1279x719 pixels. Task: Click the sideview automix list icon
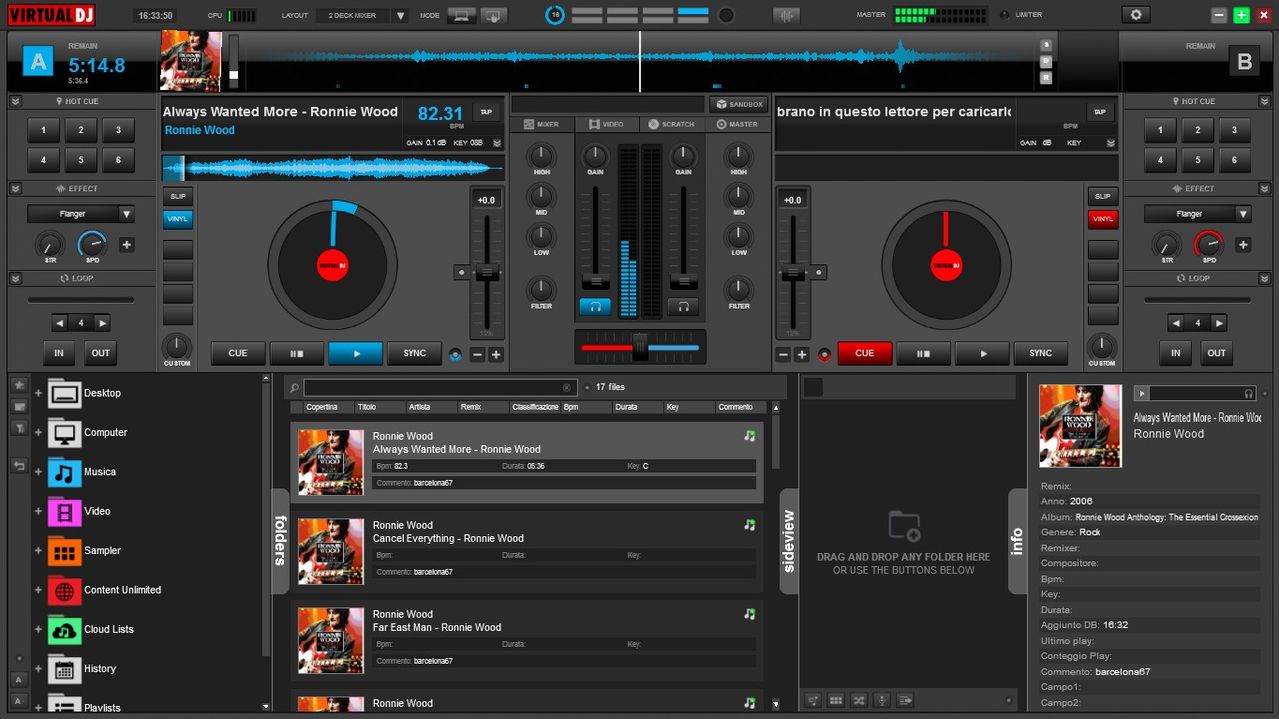(904, 700)
